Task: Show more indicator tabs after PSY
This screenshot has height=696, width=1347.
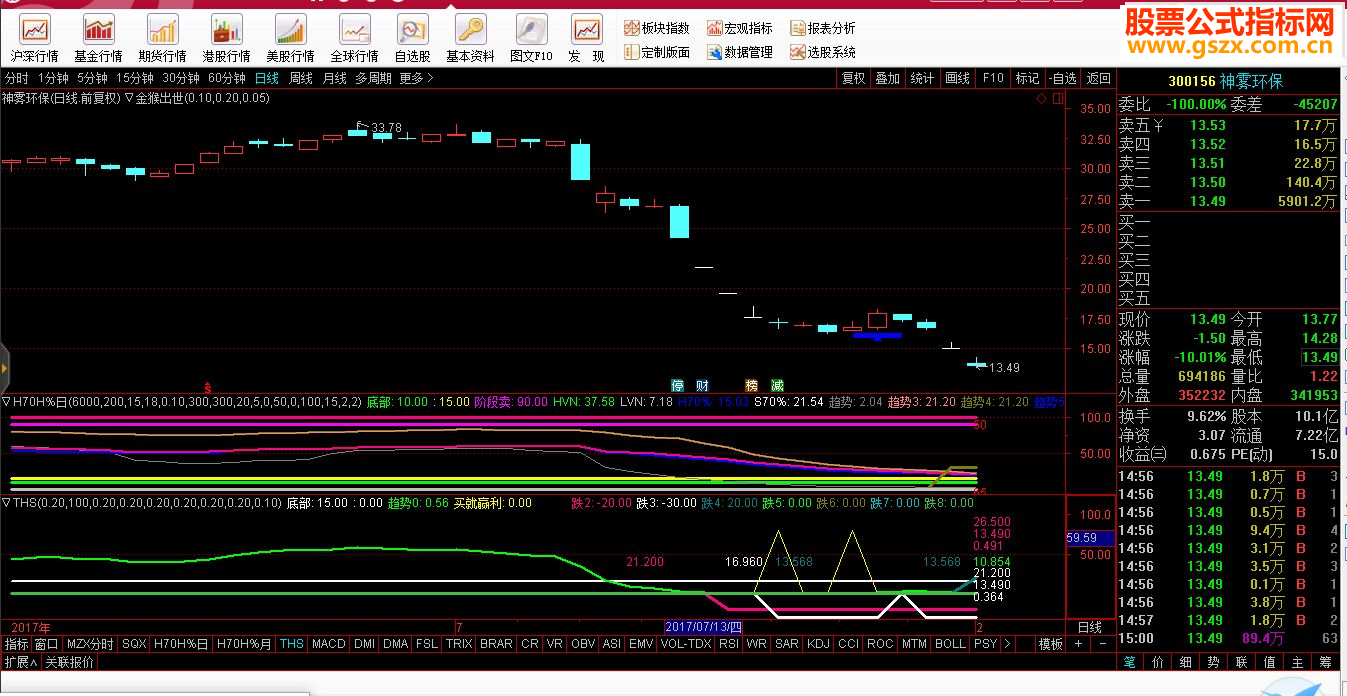Action: click(1007, 644)
